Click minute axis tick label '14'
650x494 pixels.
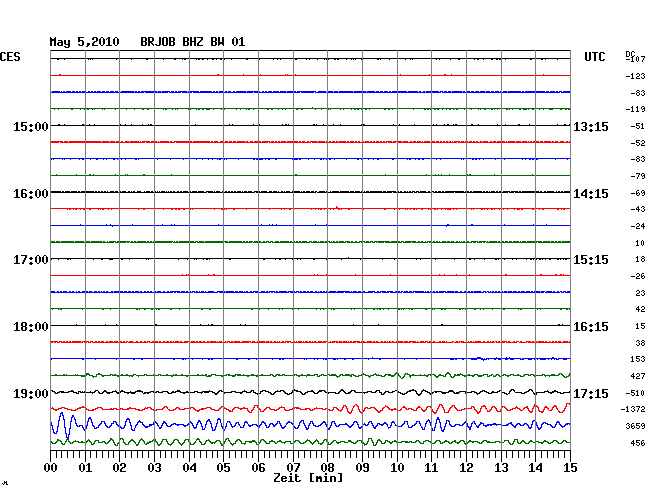[536, 467]
